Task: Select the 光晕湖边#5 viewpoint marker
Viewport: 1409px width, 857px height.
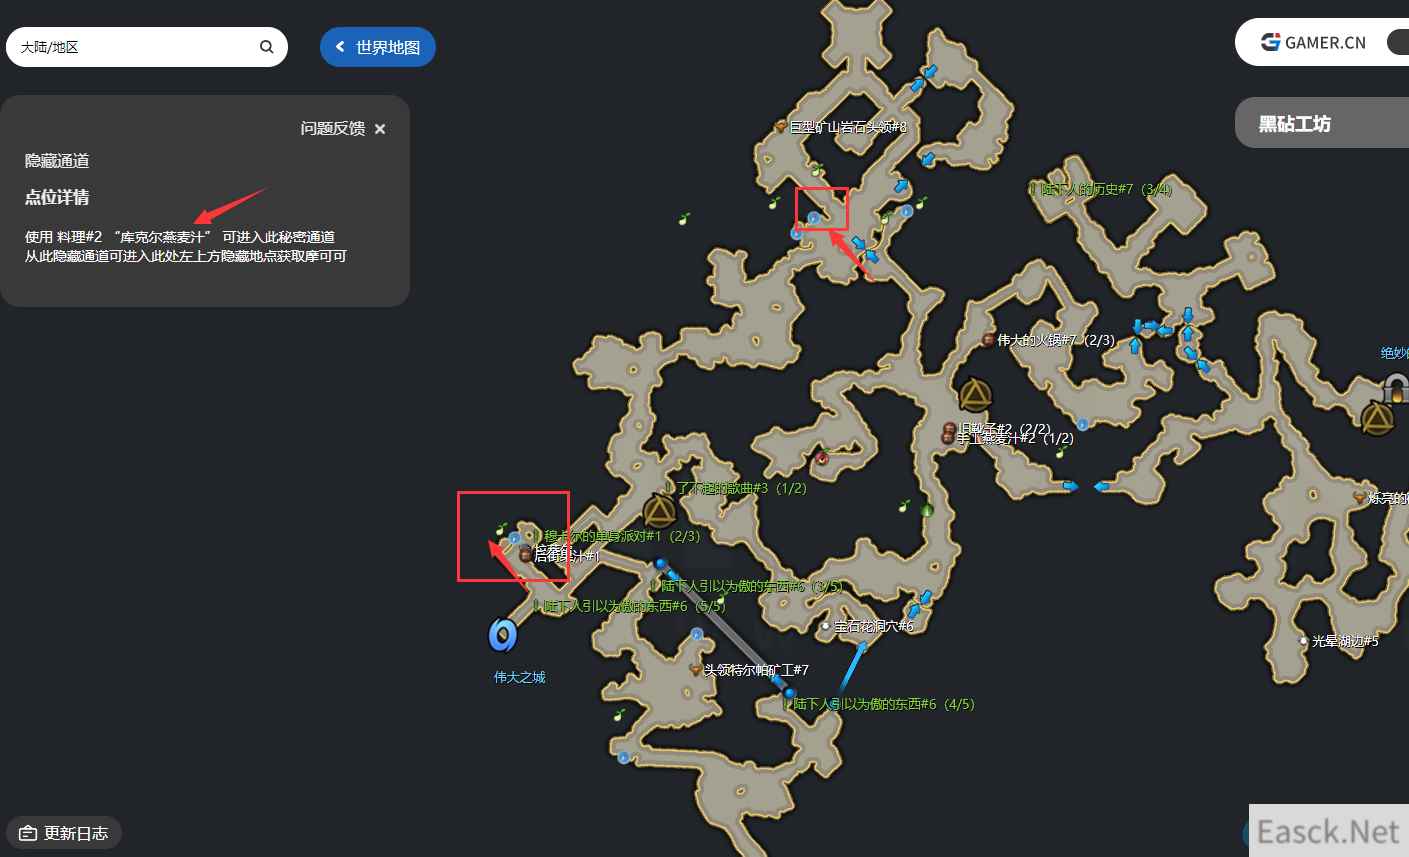Action: point(1304,641)
